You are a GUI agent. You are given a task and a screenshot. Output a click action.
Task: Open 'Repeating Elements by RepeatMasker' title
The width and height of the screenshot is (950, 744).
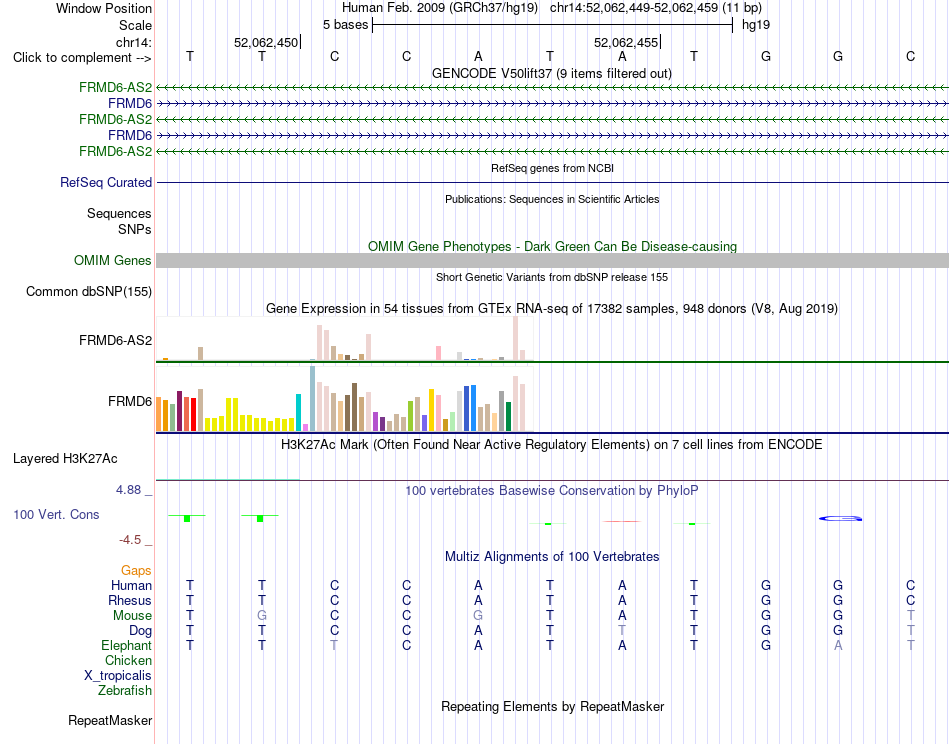(x=552, y=707)
